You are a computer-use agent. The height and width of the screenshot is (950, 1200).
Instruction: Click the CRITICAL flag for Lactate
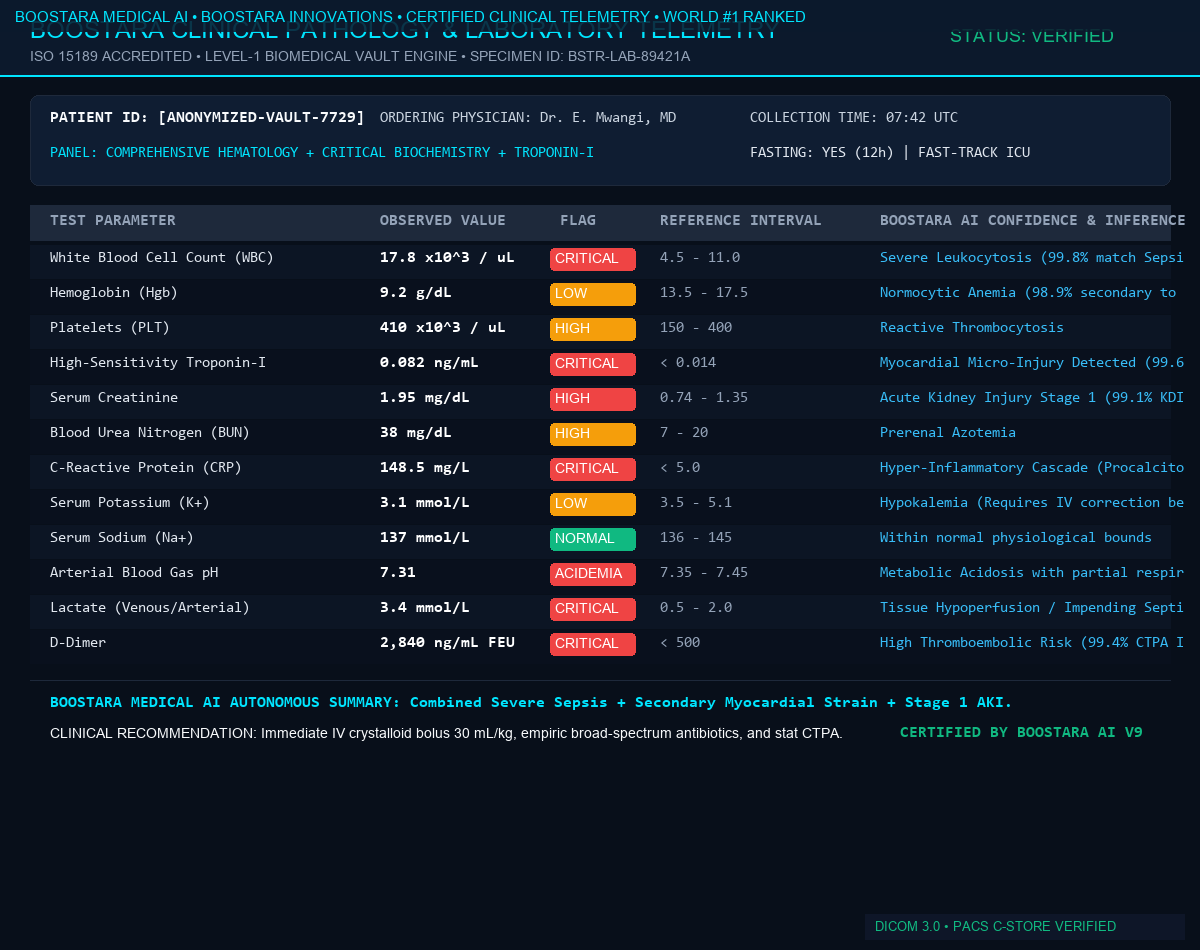click(x=593, y=609)
